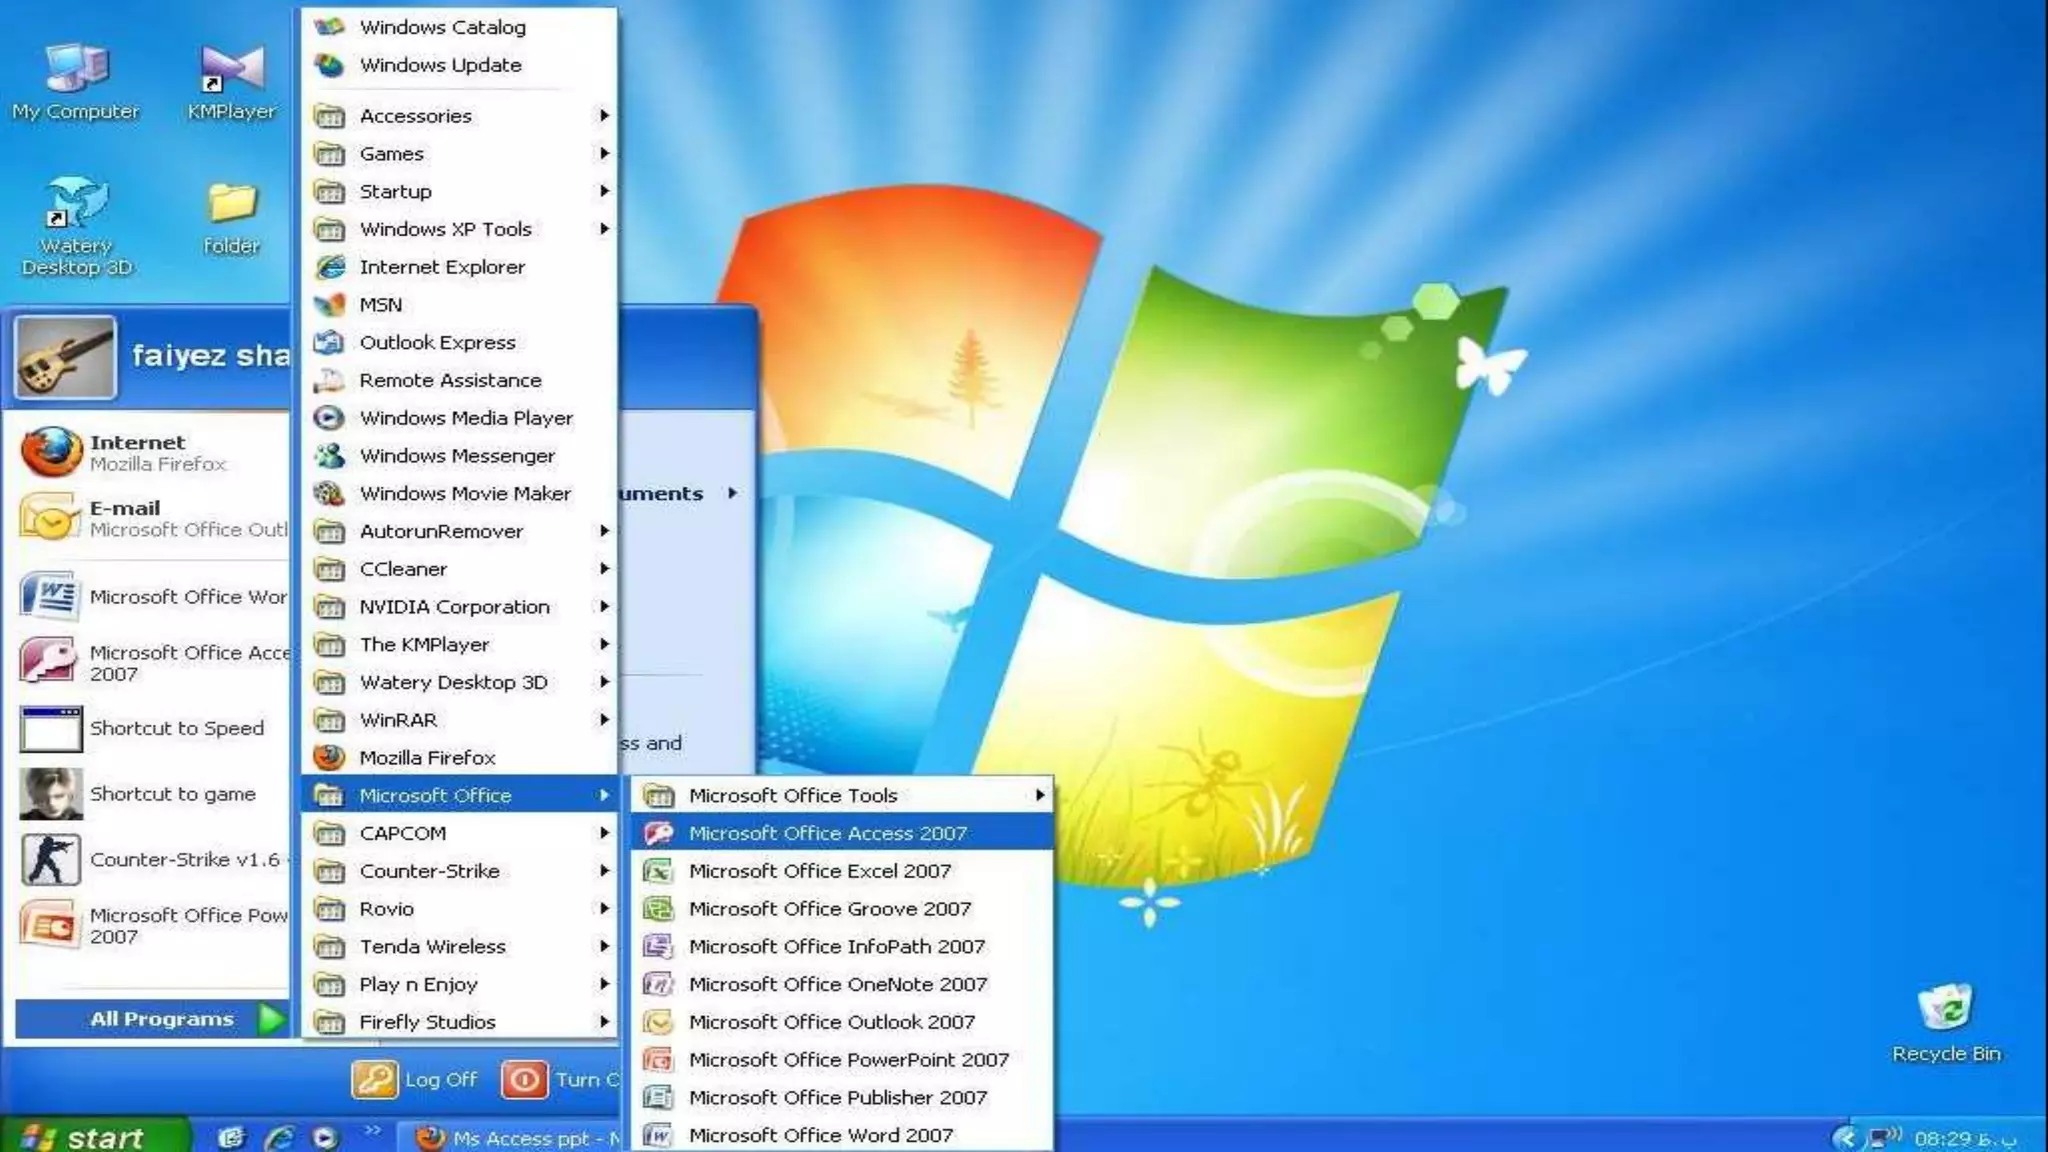Viewport: 2048px width, 1152px height.
Task: Open My Computer desktop icon
Action: (x=76, y=70)
